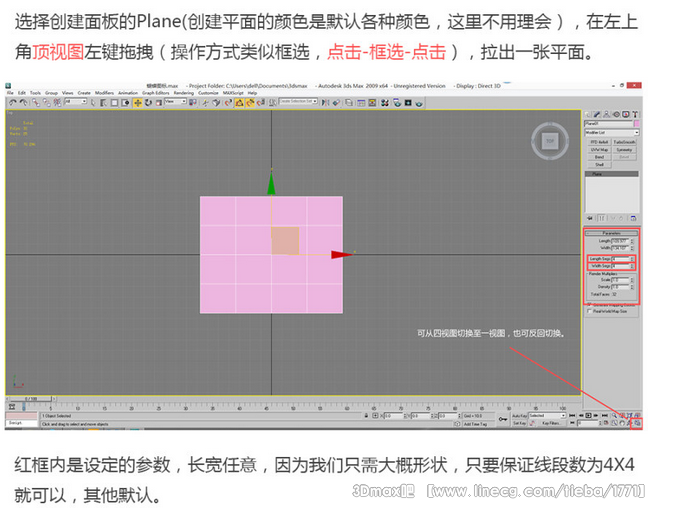
Task: Open the Key Filters dialog button
Action: pyautogui.click(x=551, y=423)
